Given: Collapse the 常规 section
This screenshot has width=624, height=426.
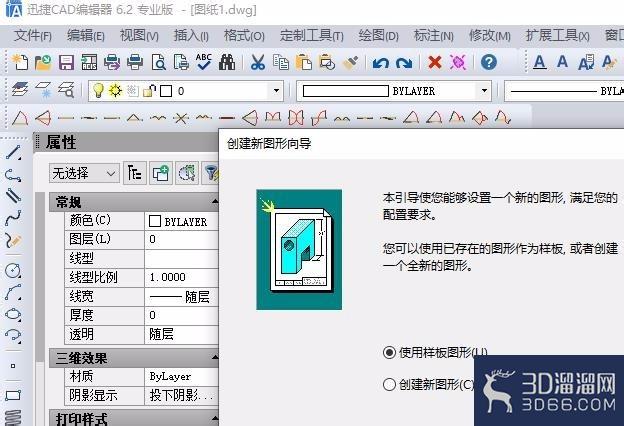Looking at the screenshot, I should click(215, 202).
